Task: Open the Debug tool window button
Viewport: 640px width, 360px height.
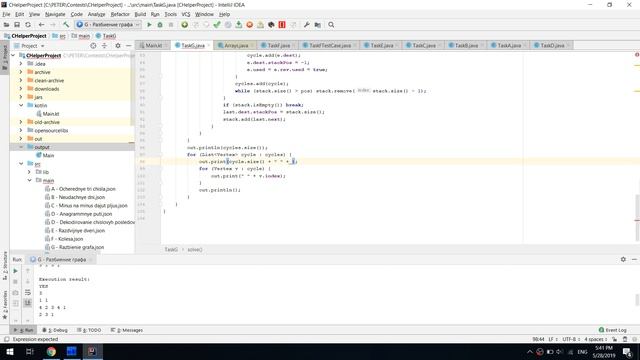Action: [55, 330]
